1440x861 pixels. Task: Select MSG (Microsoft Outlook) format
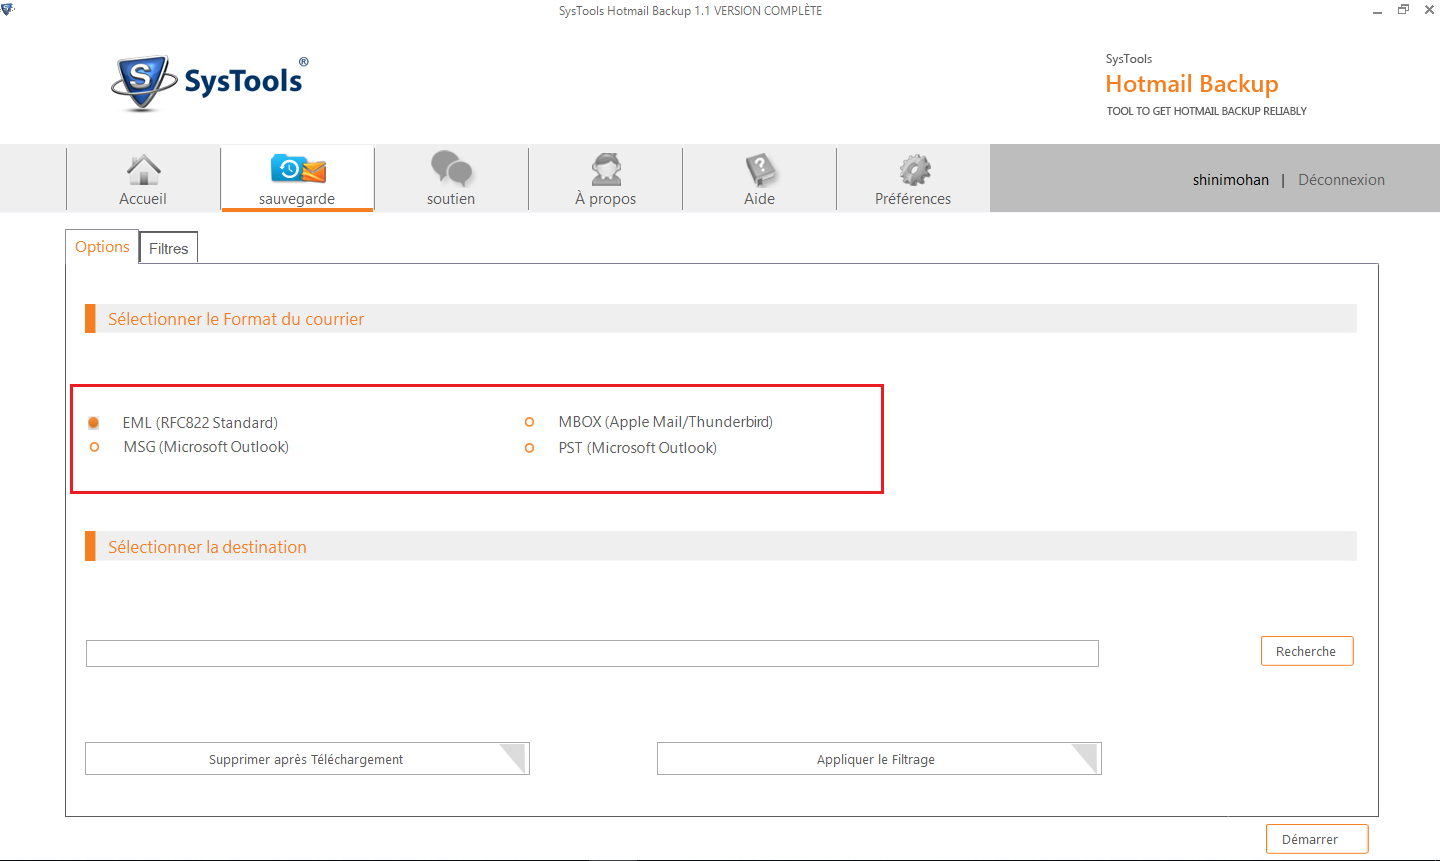click(x=94, y=447)
